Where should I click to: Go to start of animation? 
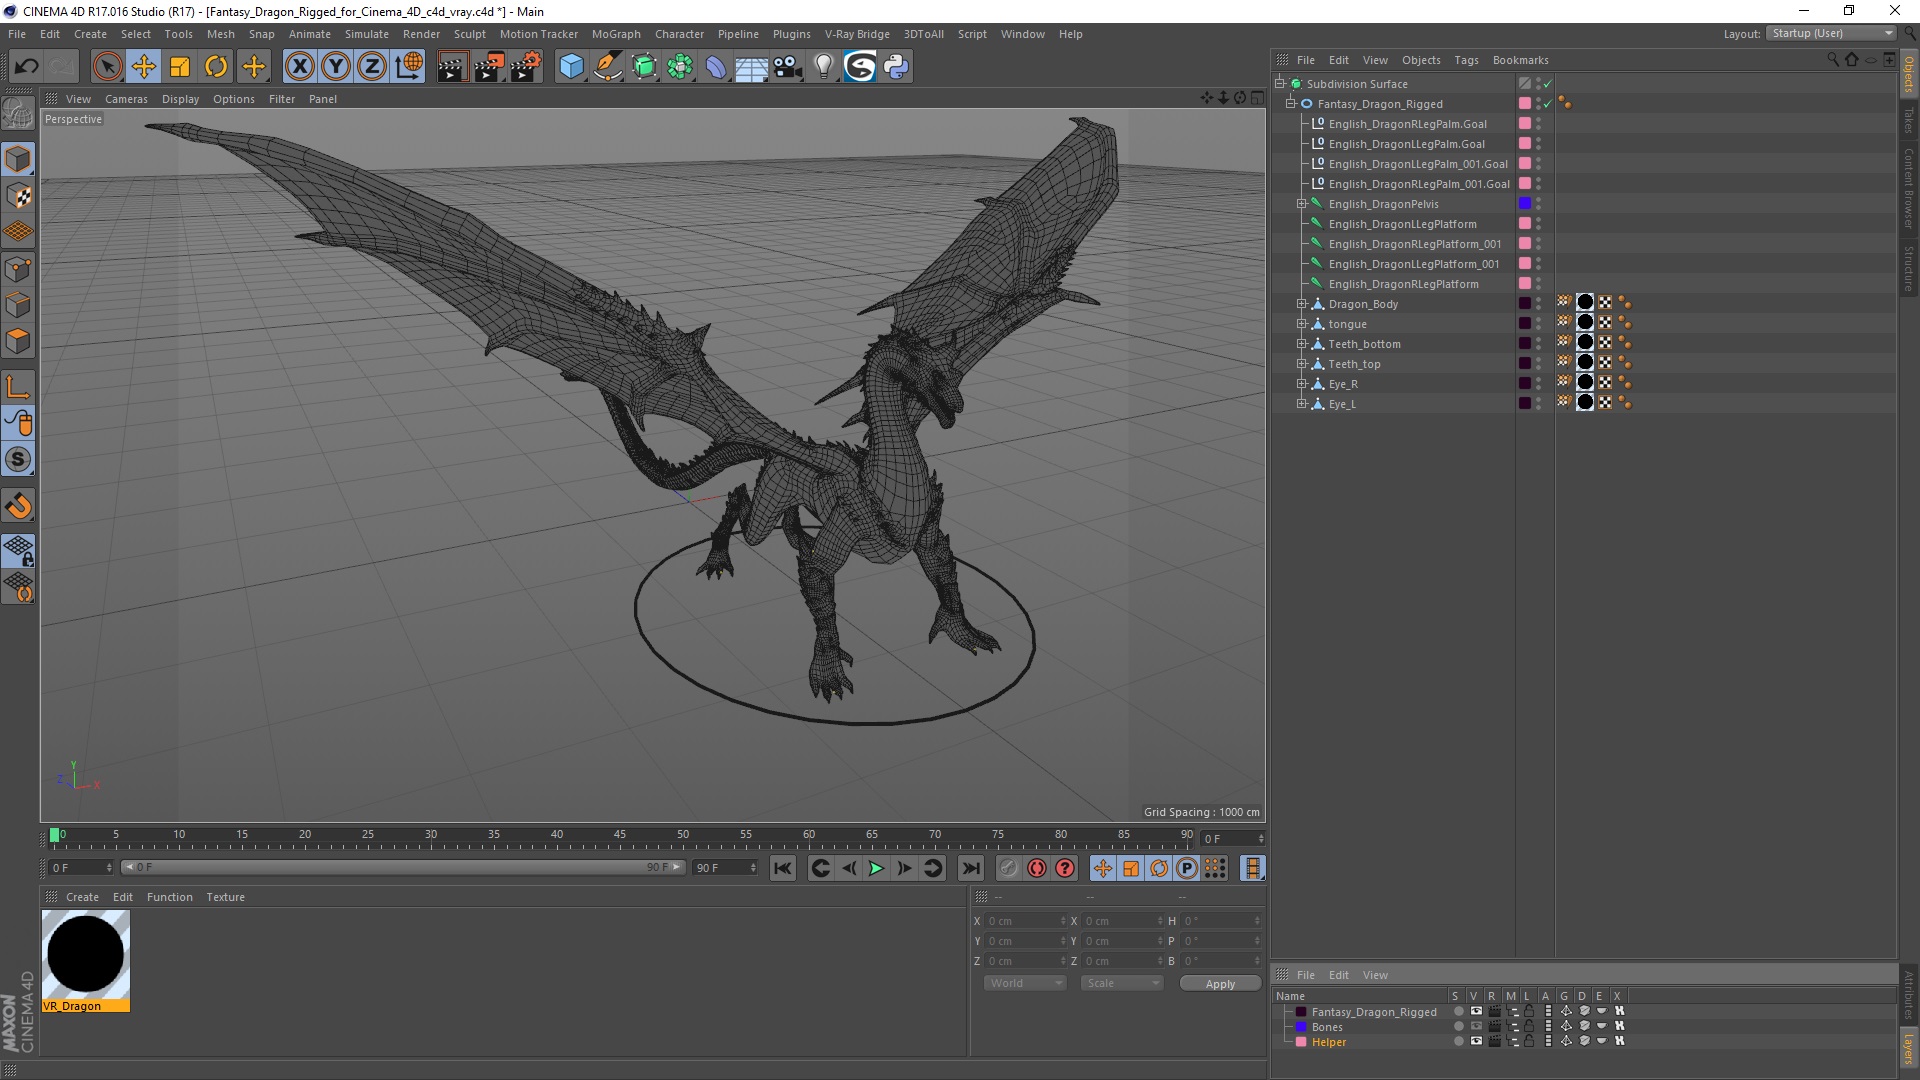tap(783, 868)
